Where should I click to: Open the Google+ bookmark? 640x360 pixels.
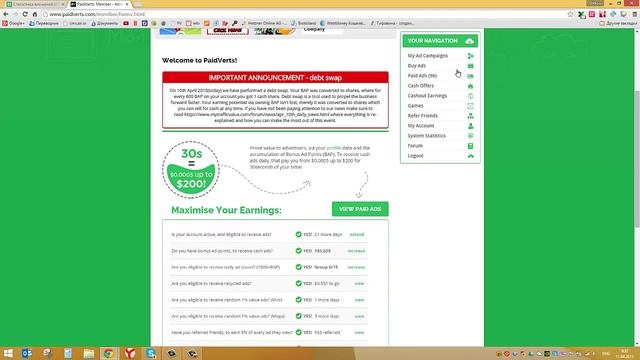click(13, 23)
